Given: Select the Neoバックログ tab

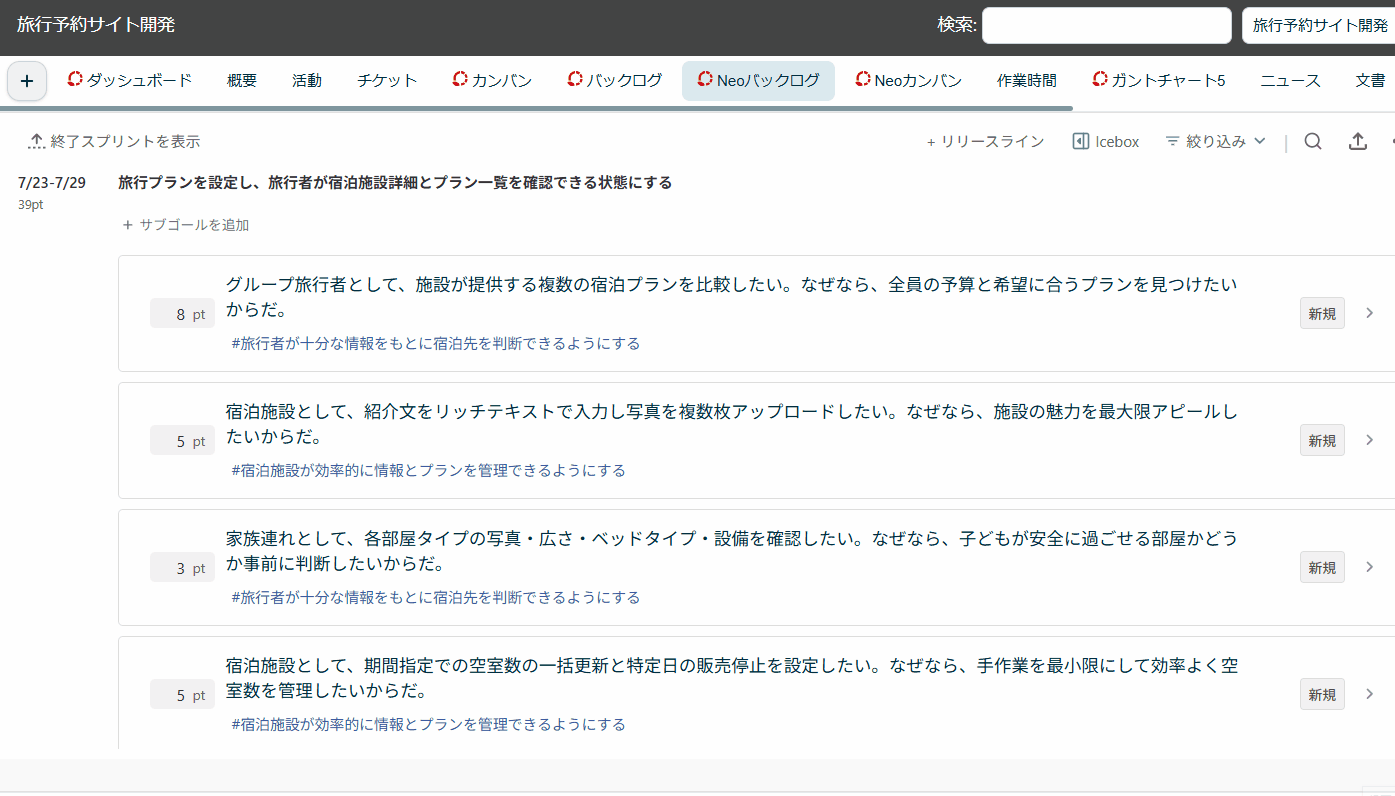Looking at the screenshot, I should click(x=758, y=81).
